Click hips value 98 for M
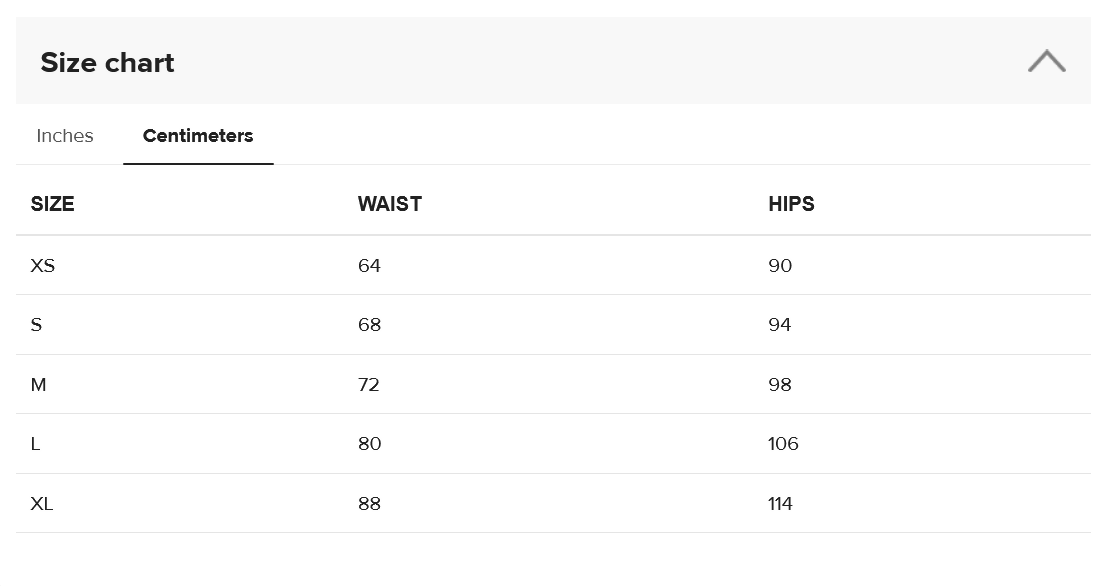This screenshot has height=586, width=1106. pyautogui.click(x=780, y=385)
